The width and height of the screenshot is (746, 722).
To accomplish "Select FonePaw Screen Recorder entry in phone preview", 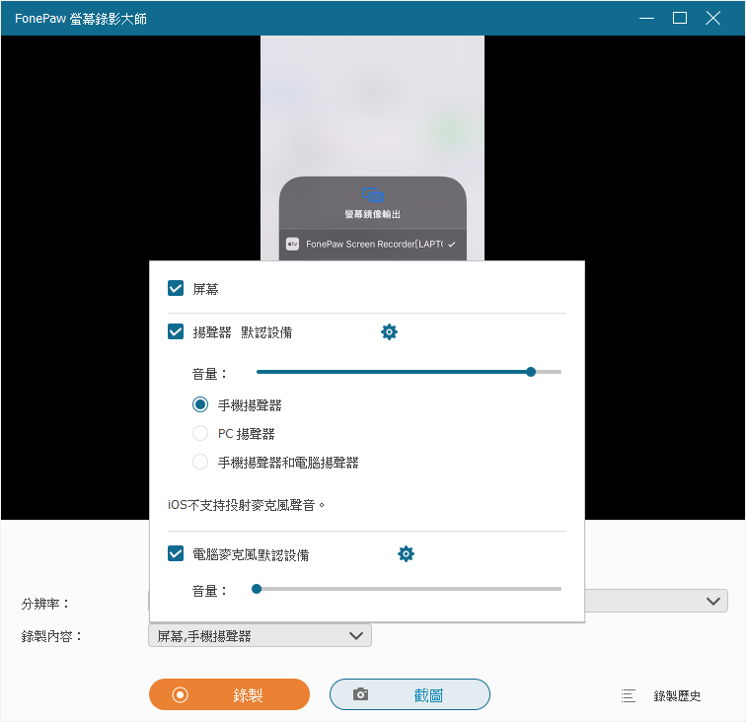I will [x=372, y=244].
